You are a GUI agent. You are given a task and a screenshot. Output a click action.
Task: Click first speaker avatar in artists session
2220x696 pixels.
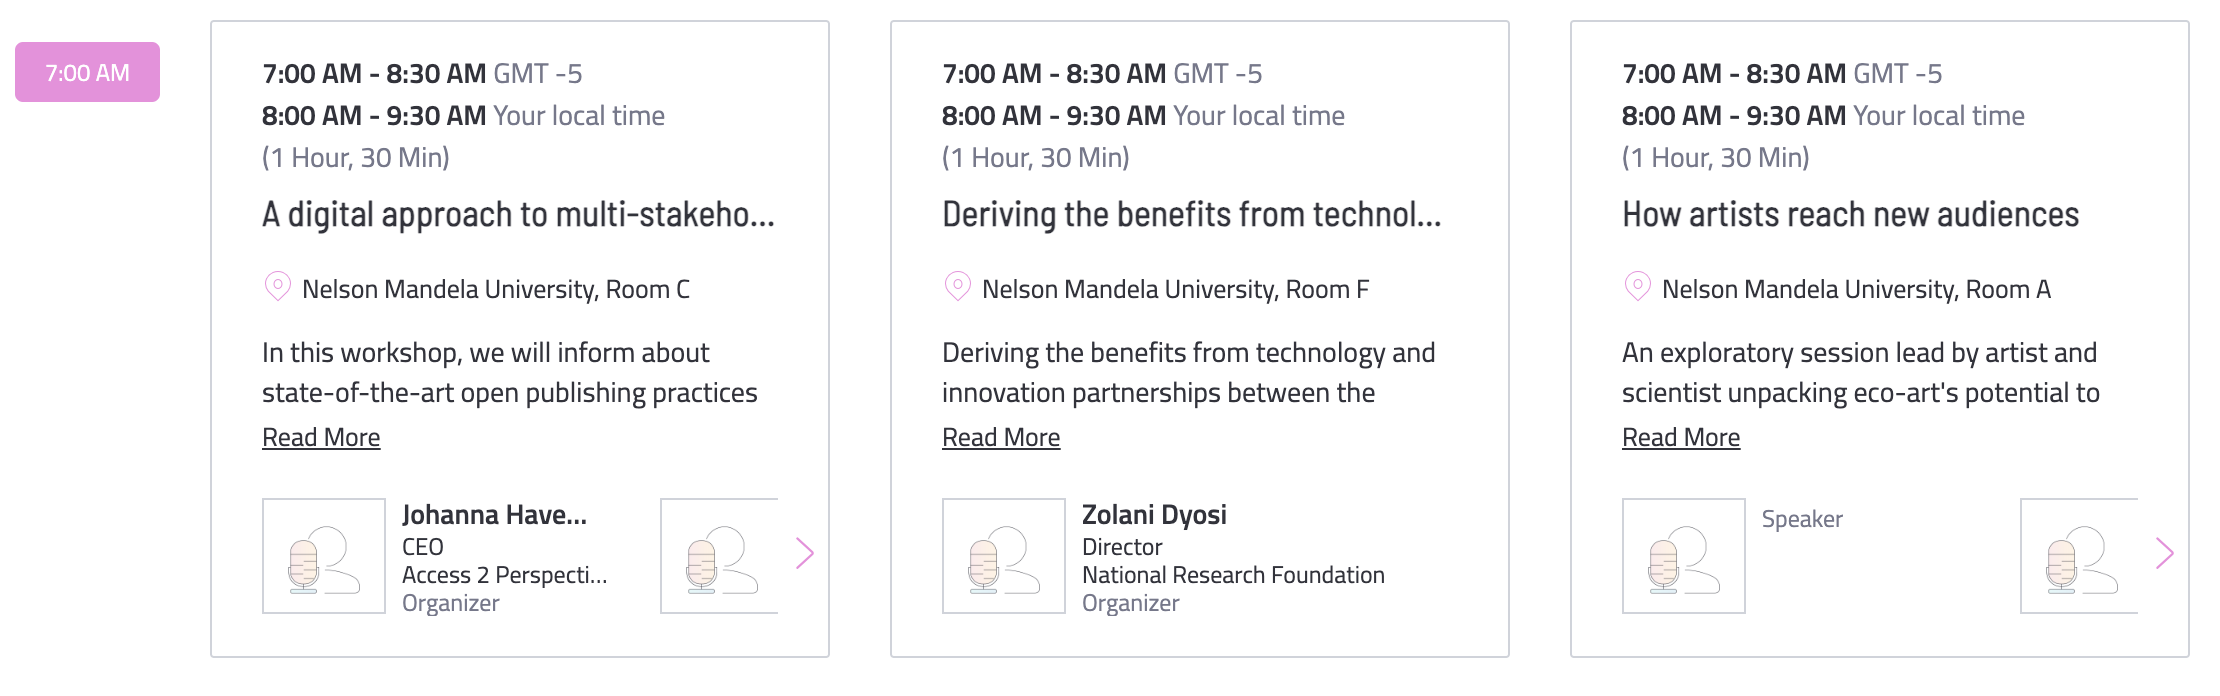coord(1684,556)
